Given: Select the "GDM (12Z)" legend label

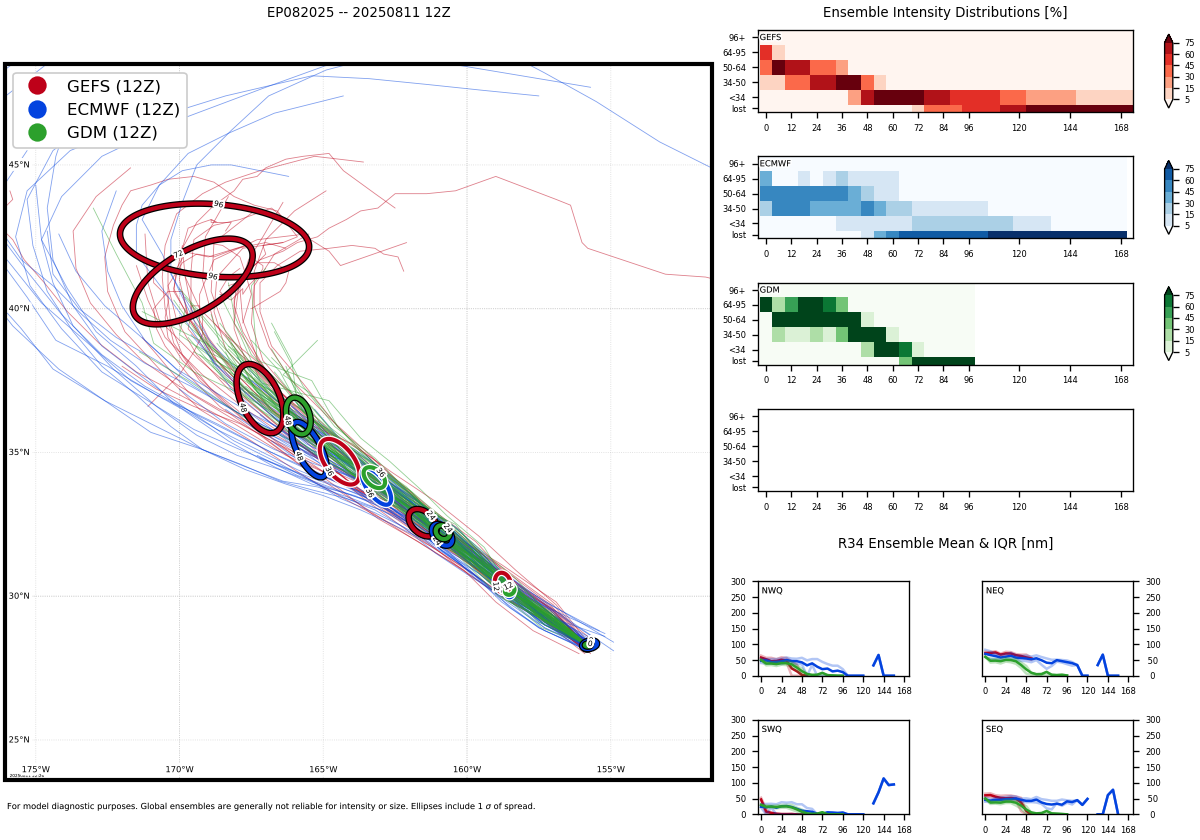Looking at the screenshot, I should (112, 133).
